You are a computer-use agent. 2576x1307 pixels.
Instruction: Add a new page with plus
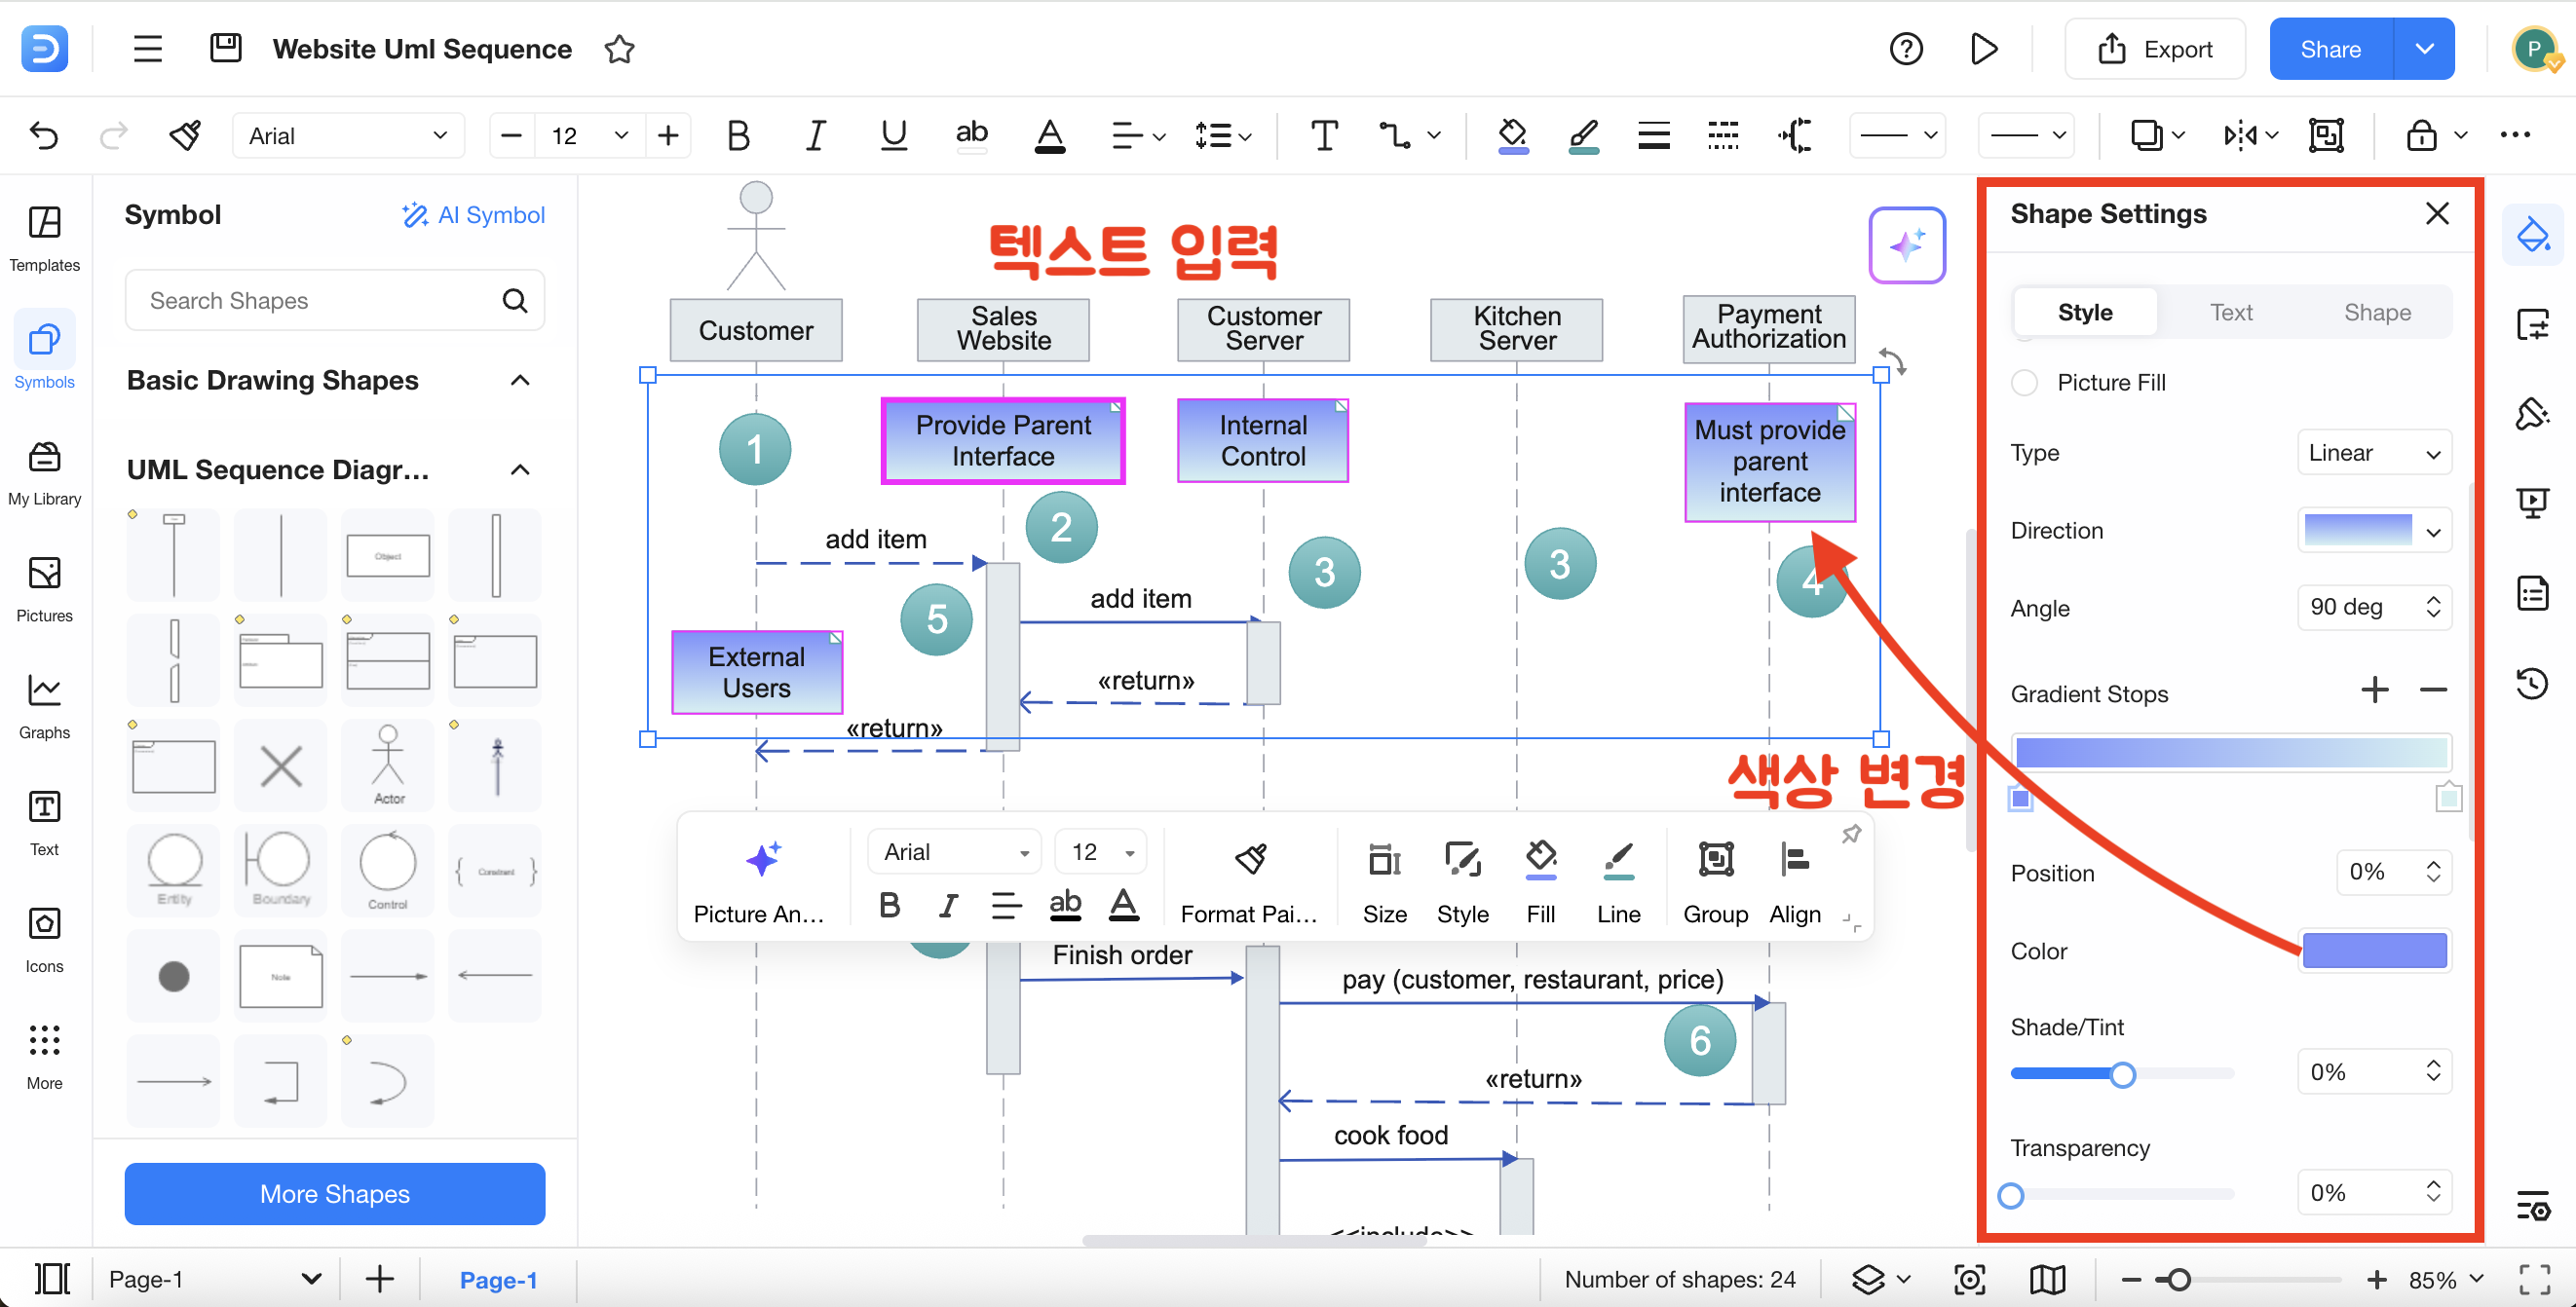(380, 1279)
